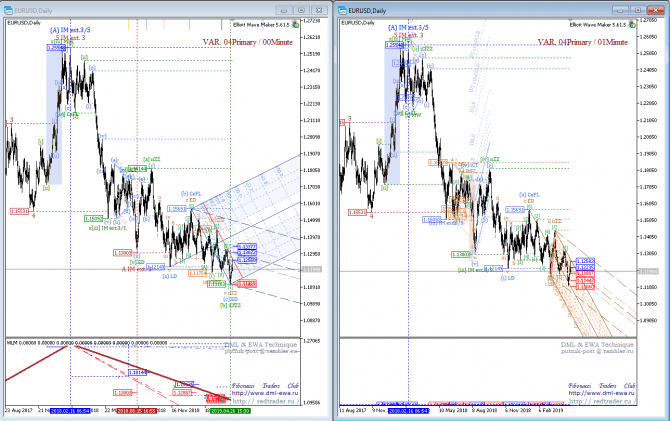
Task: Click the '(a) LD' wave label in the 00Minute chart
Action: 170,276
